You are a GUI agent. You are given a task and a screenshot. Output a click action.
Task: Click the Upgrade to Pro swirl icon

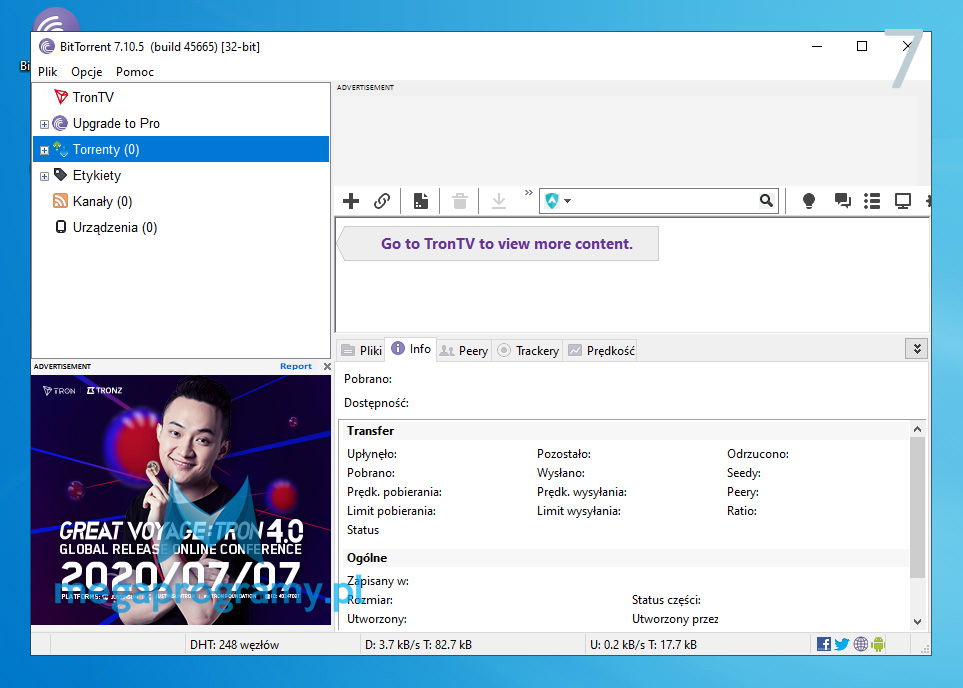(x=60, y=123)
